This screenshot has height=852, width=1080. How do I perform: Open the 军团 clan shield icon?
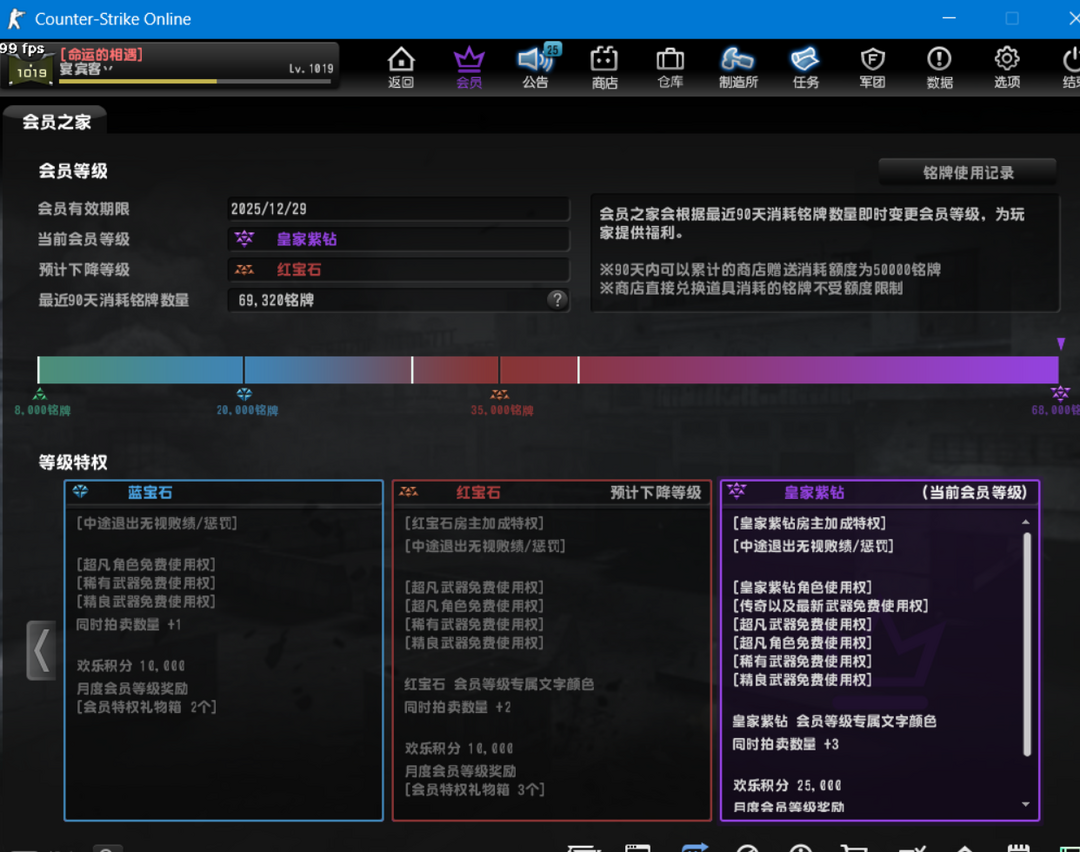click(x=872, y=66)
